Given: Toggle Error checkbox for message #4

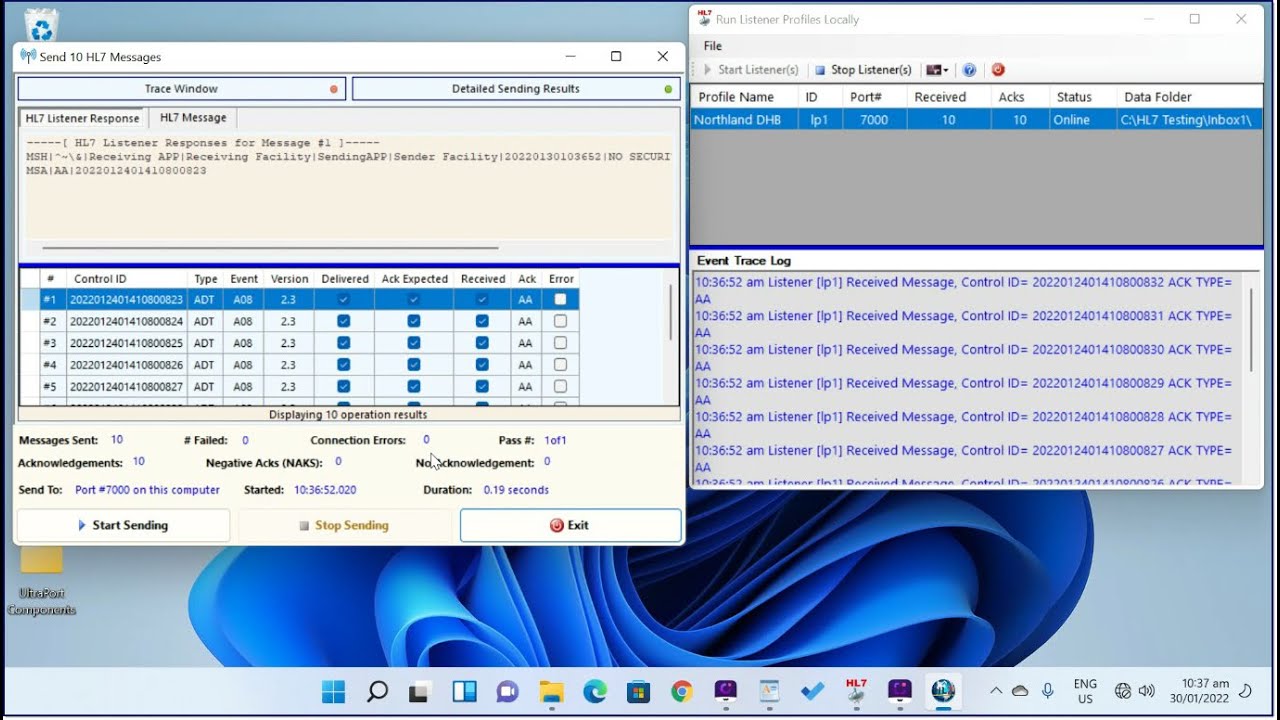Looking at the screenshot, I should click(560, 365).
